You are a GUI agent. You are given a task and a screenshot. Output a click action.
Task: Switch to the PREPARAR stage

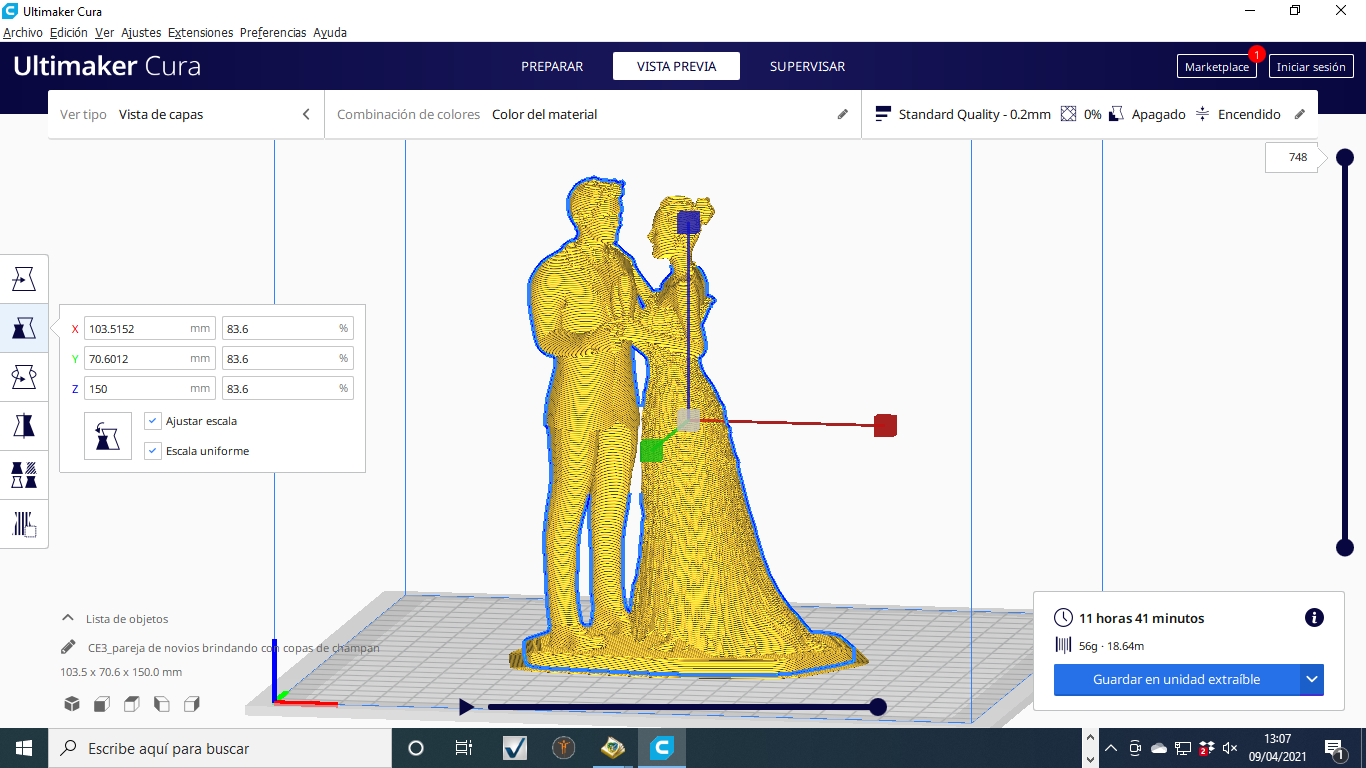552,66
